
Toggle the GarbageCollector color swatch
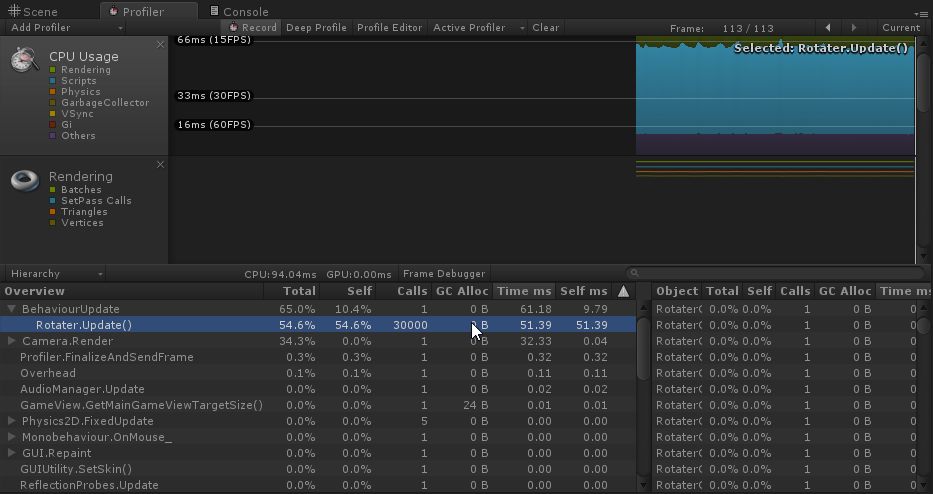tap(53, 102)
